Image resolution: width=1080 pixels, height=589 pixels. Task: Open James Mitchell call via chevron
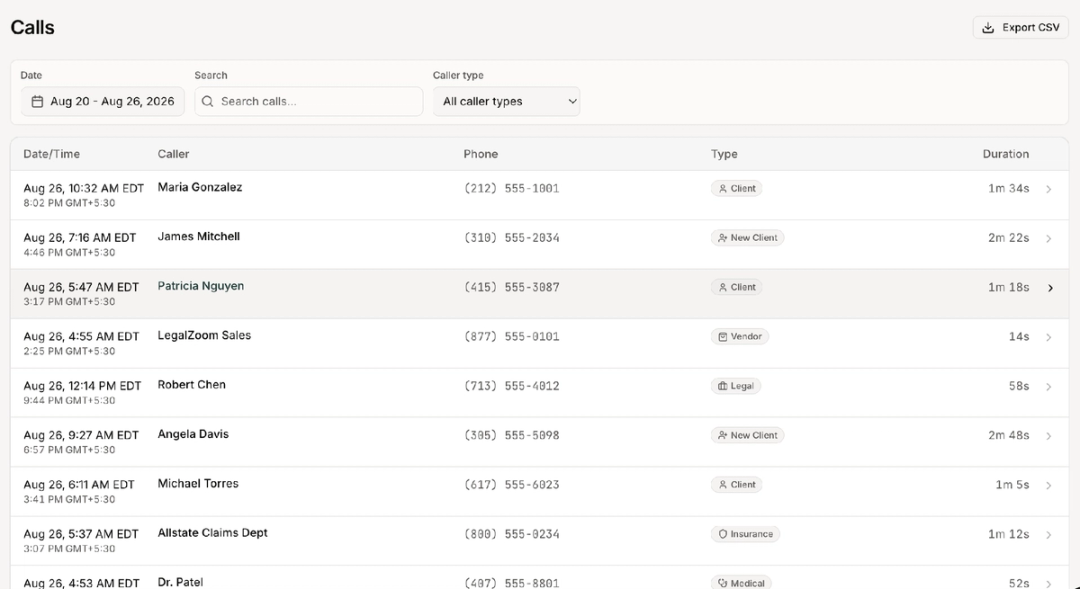1049,238
